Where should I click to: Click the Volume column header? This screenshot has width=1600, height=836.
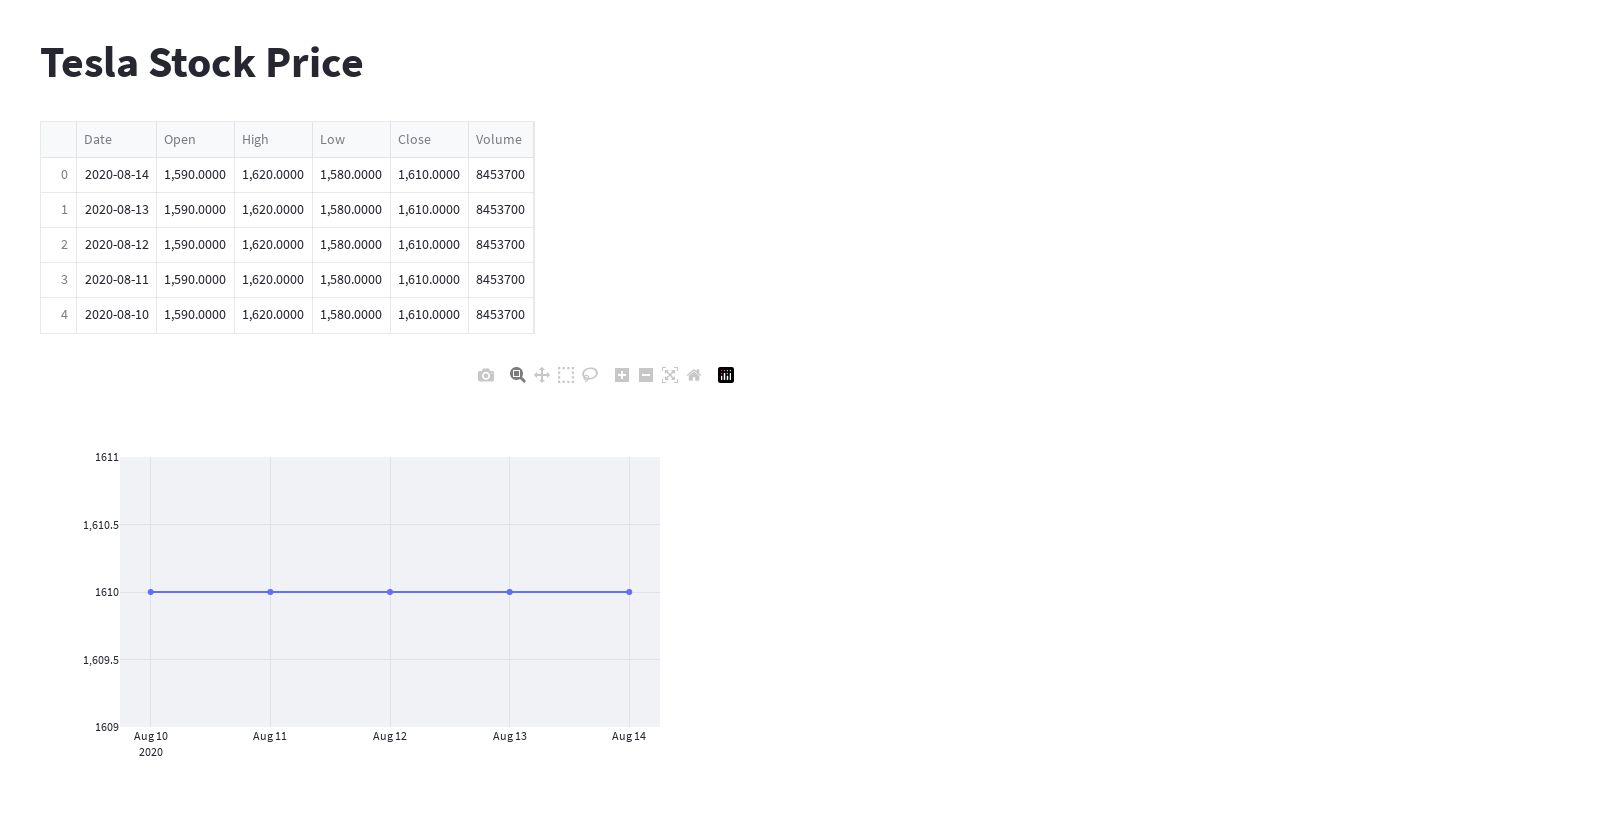pyautogui.click(x=501, y=140)
